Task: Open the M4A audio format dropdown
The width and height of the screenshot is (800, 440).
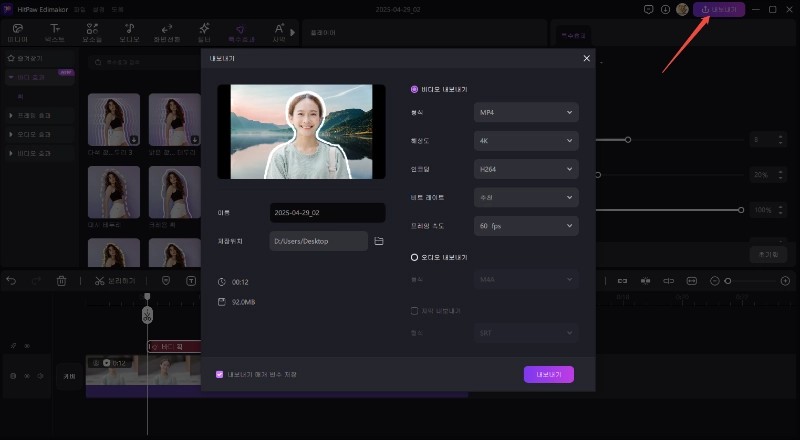Action: [x=526, y=280]
